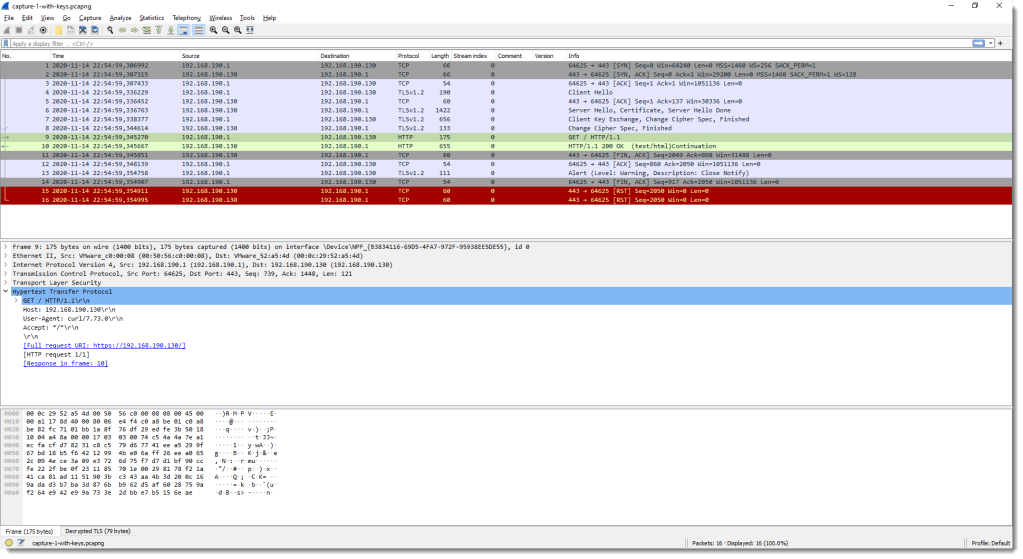Open the Statistics menu
The width and height of the screenshot is (1023, 559).
tap(151, 18)
